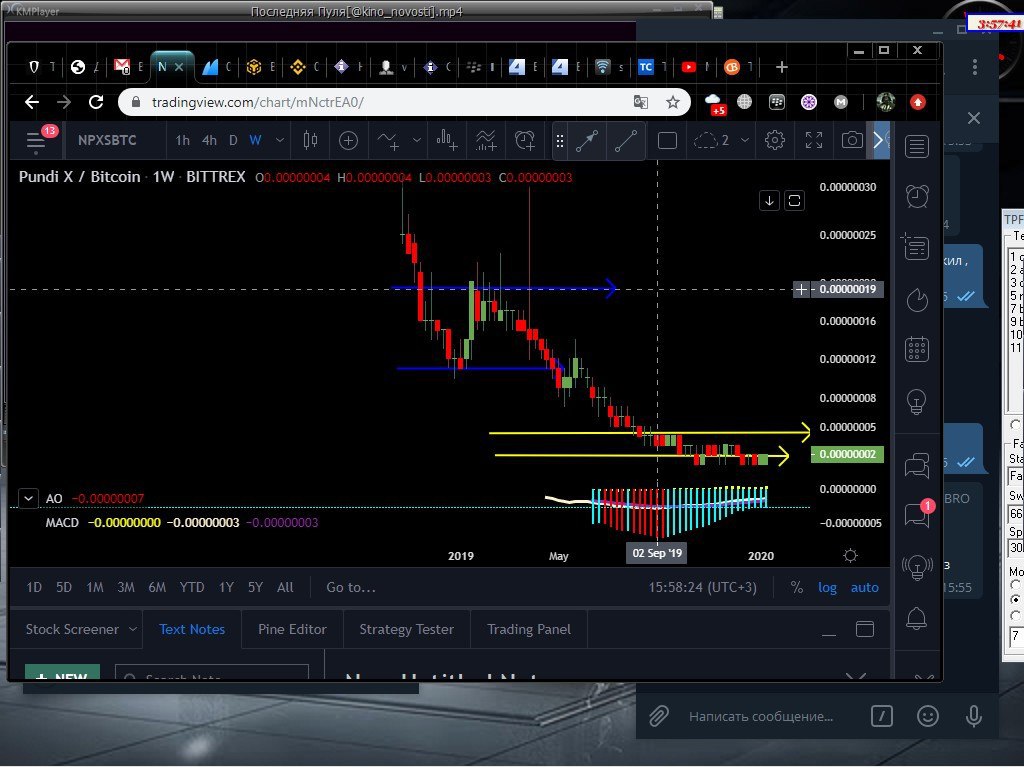The height and width of the screenshot is (768, 1024).
Task: Maximize the bottom panel
Action: [865, 629]
